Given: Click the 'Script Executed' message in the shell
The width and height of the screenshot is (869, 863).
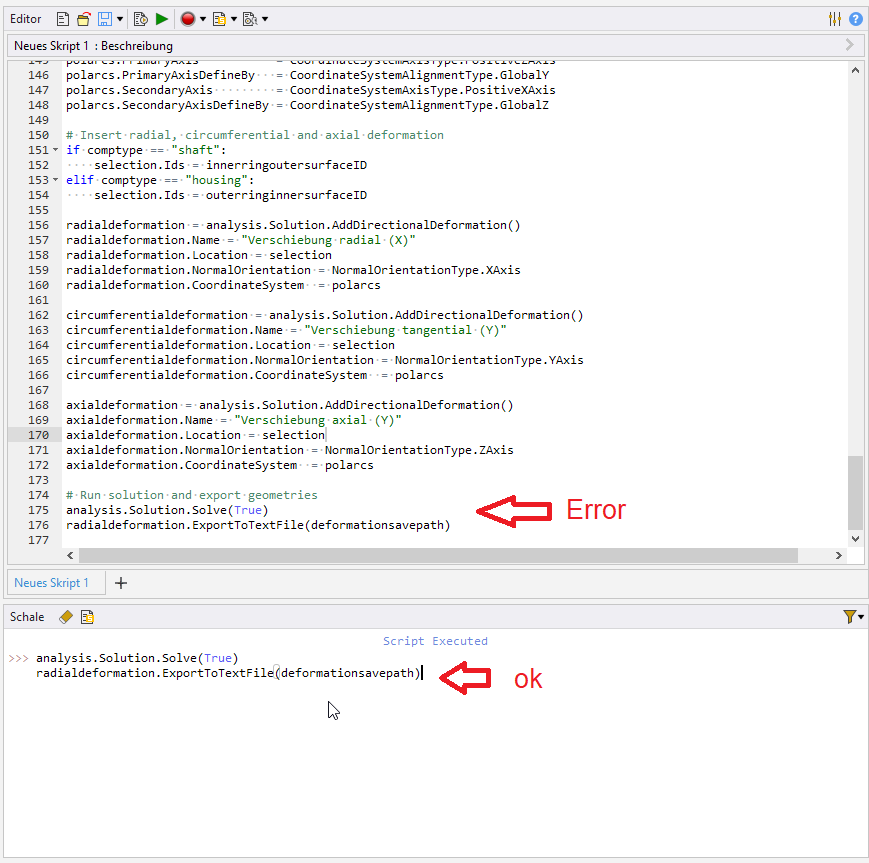Looking at the screenshot, I should pyautogui.click(x=435, y=641).
